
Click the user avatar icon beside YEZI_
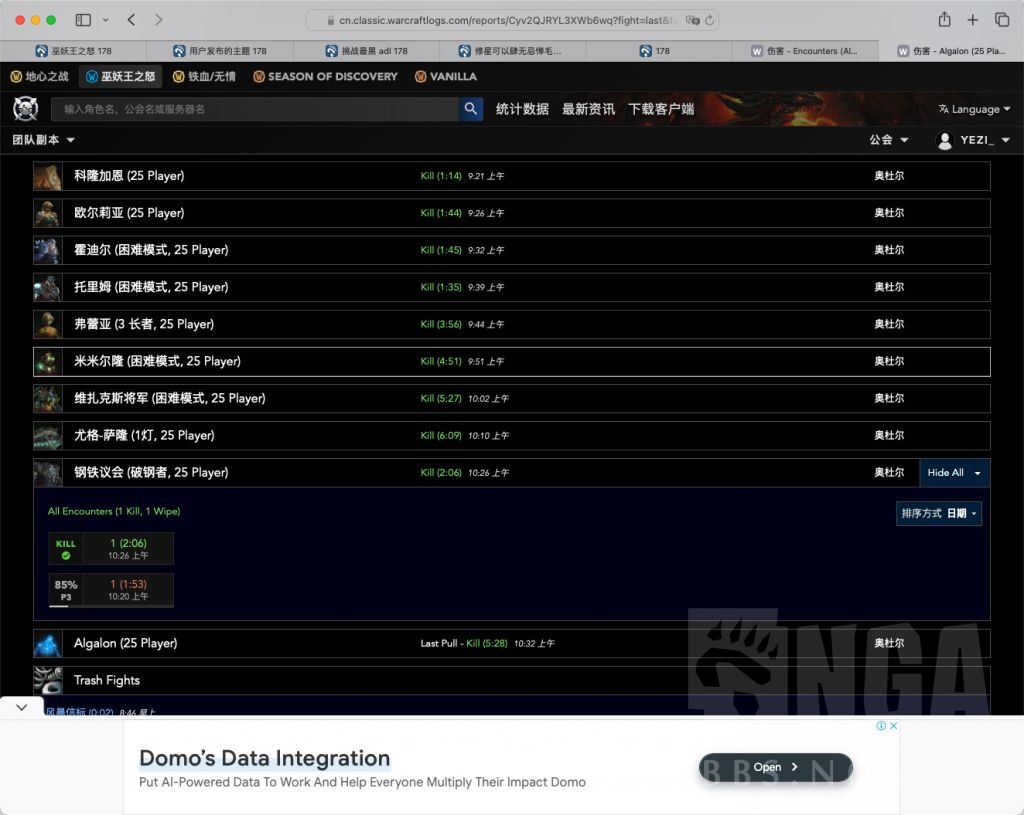pos(944,140)
